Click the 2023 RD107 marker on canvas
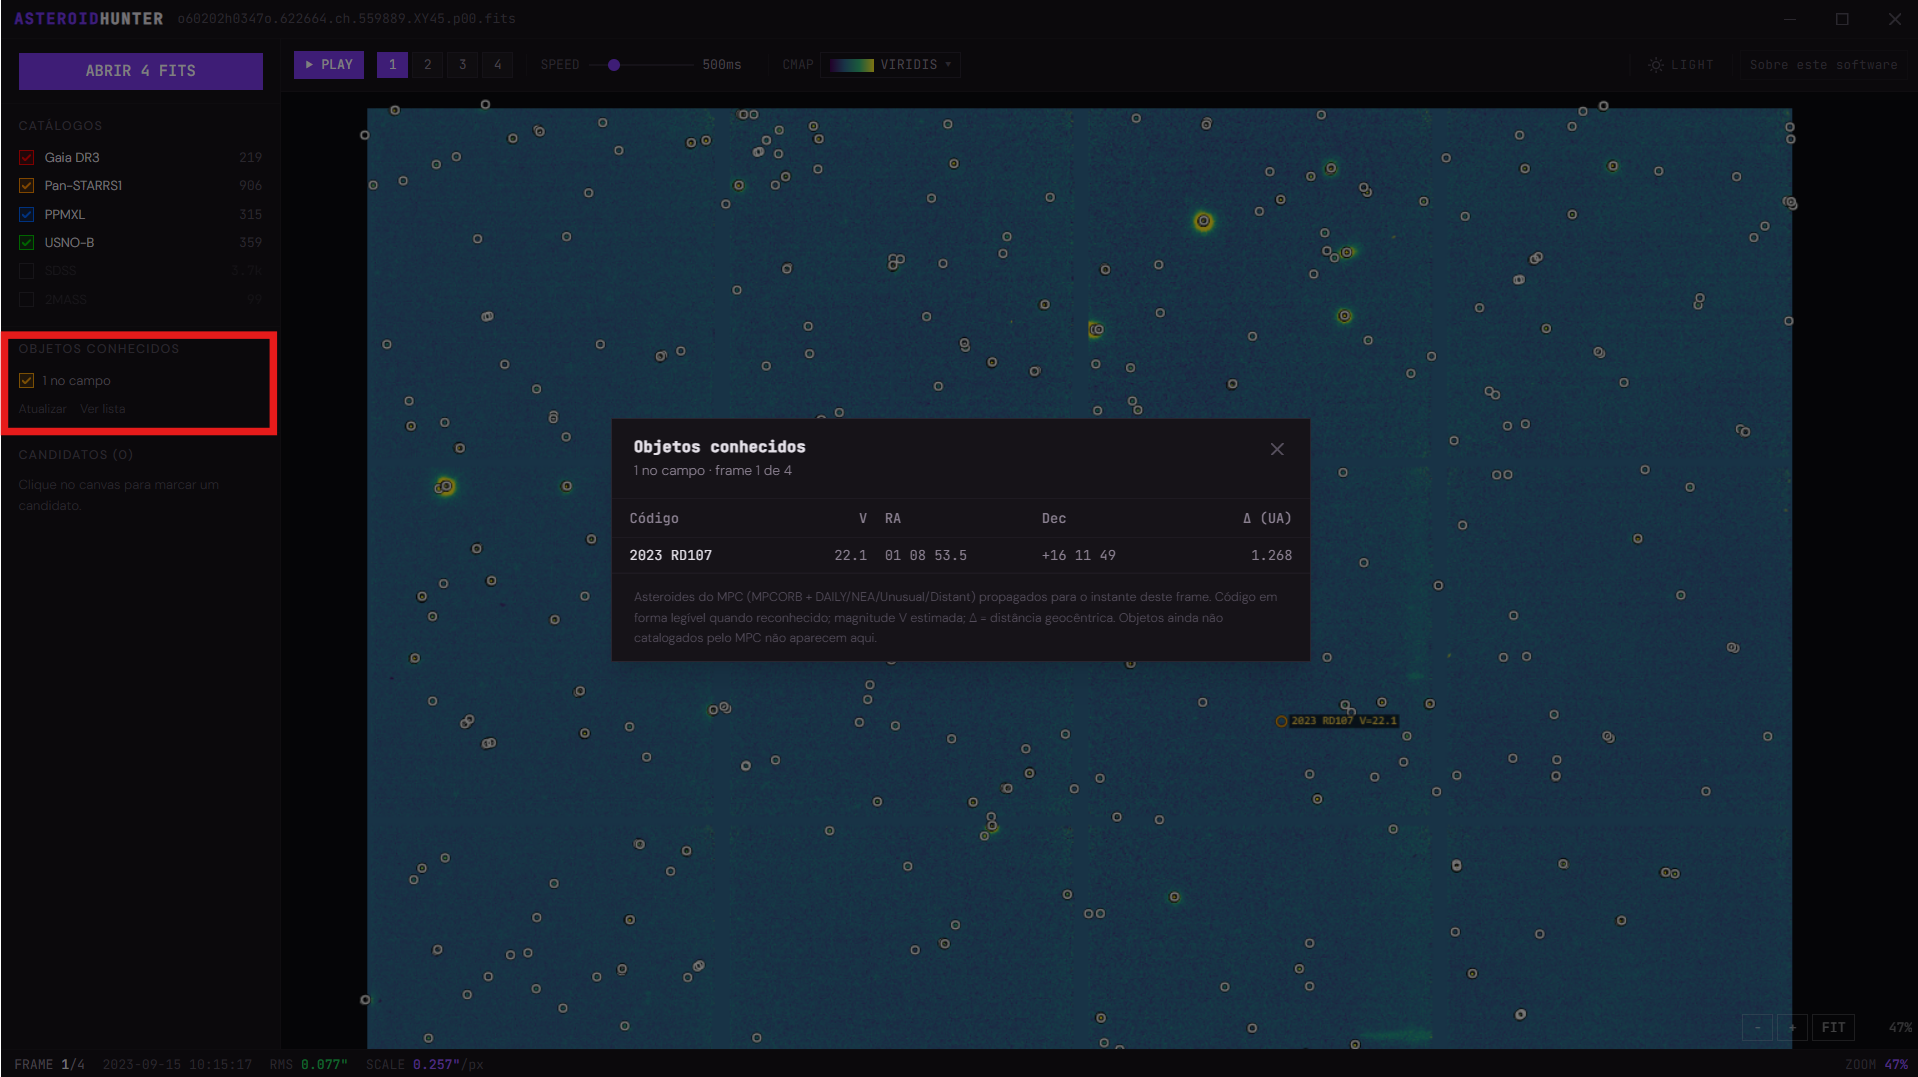 point(1281,721)
